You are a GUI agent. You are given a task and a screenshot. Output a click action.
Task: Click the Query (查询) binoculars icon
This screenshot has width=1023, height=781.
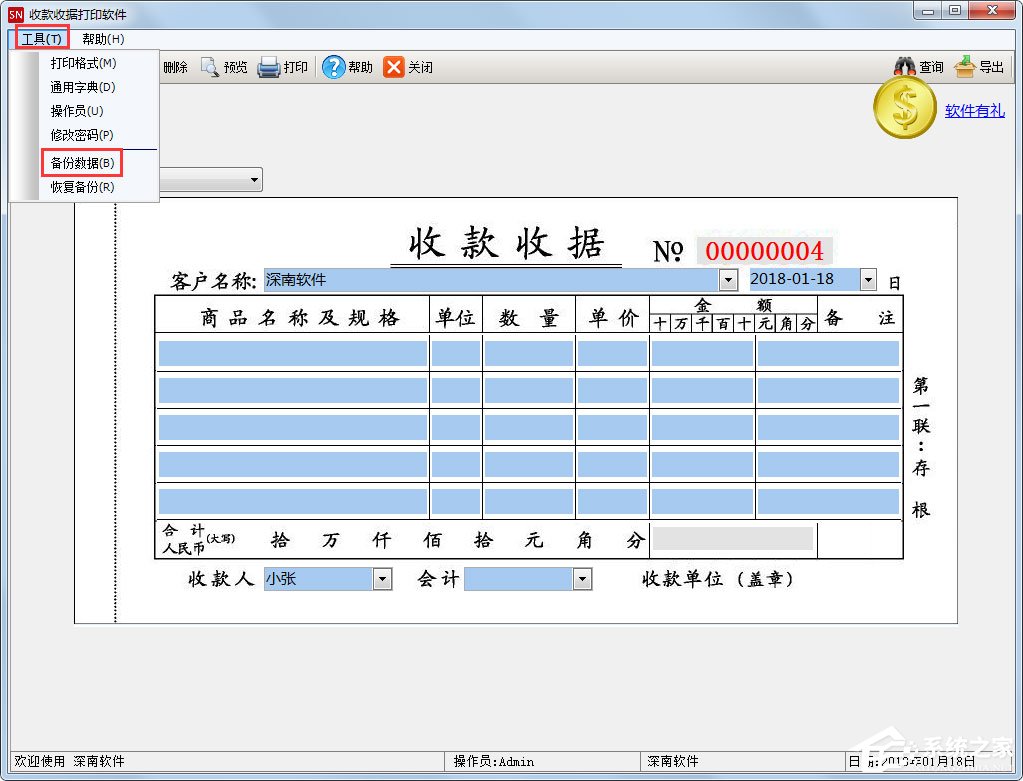tap(905, 67)
